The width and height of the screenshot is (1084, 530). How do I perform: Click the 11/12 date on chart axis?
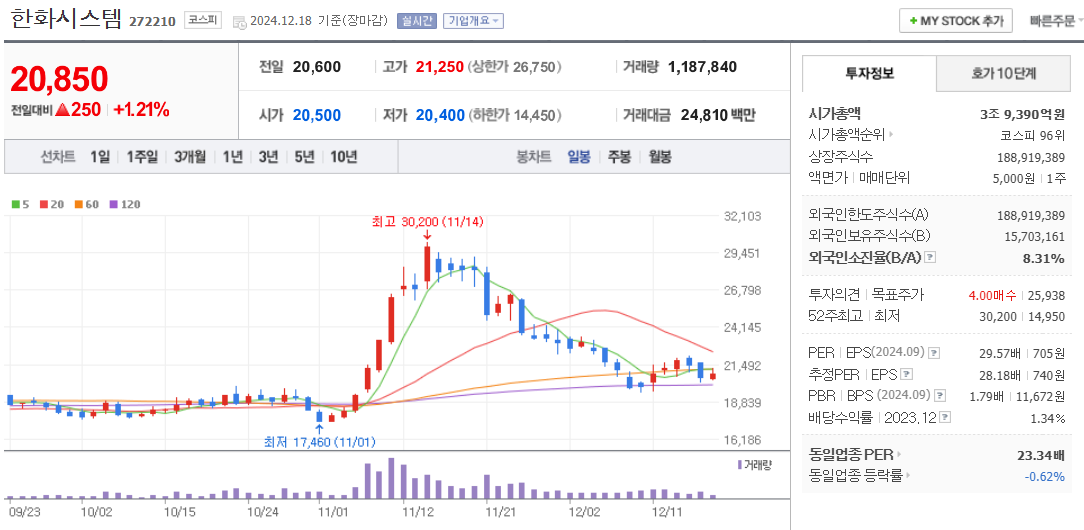tap(417, 512)
